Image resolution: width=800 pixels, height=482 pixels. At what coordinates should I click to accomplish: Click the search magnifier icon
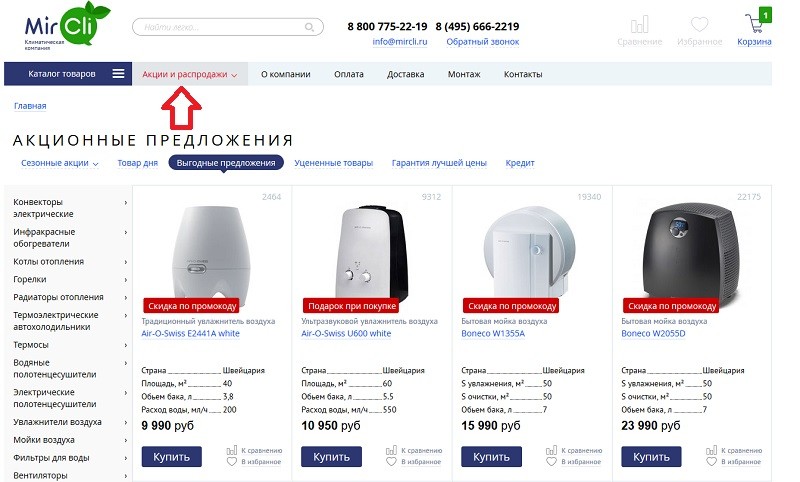click(309, 27)
